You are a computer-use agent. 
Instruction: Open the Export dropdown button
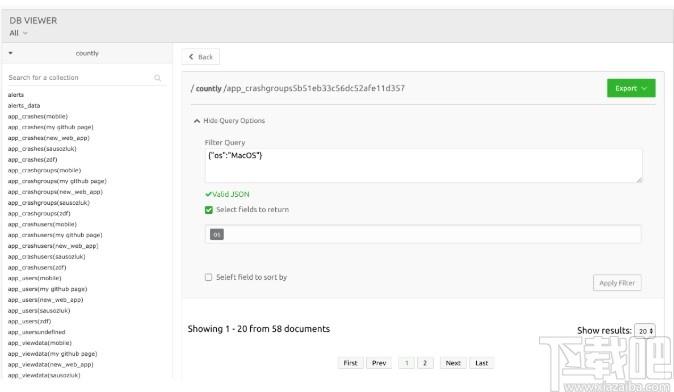click(631, 88)
